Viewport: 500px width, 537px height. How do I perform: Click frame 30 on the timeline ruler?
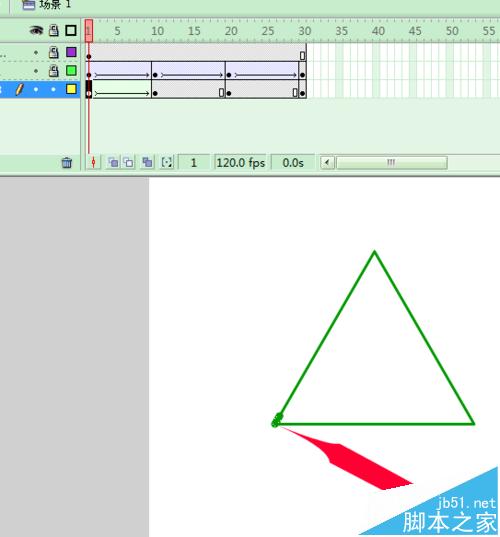pos(304,31)
